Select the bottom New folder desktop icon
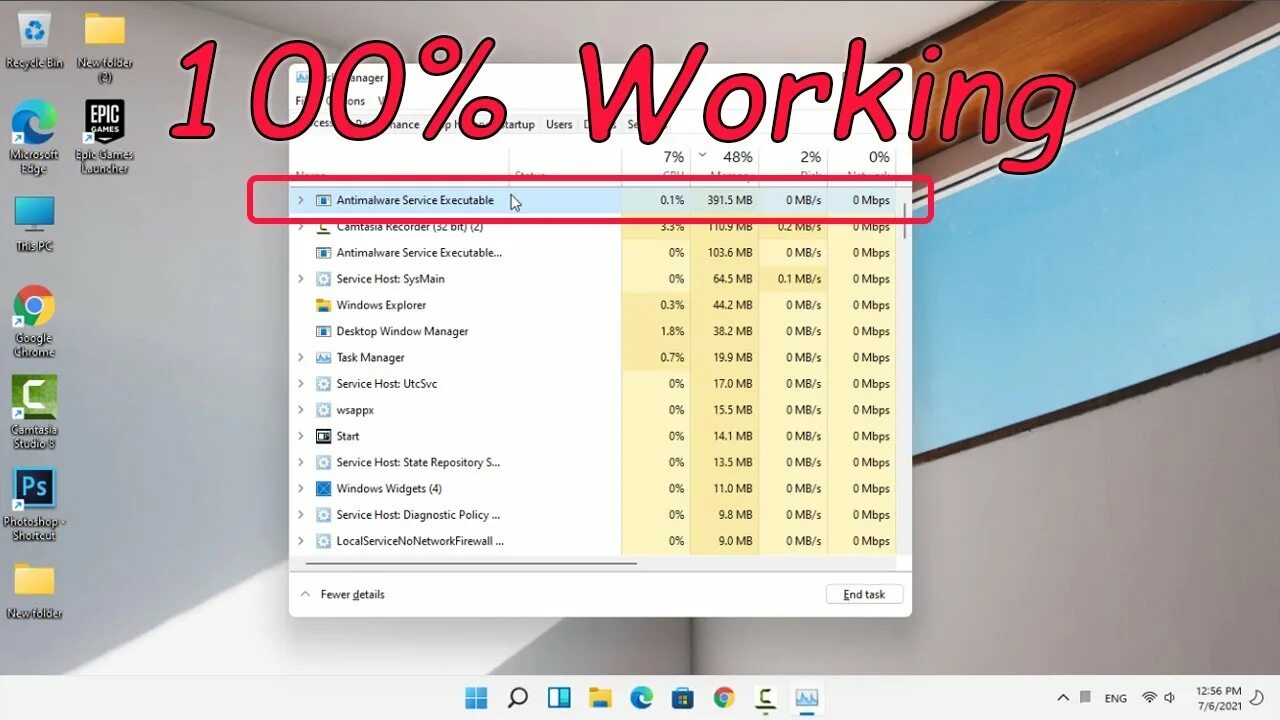 [x=34, y=590]
